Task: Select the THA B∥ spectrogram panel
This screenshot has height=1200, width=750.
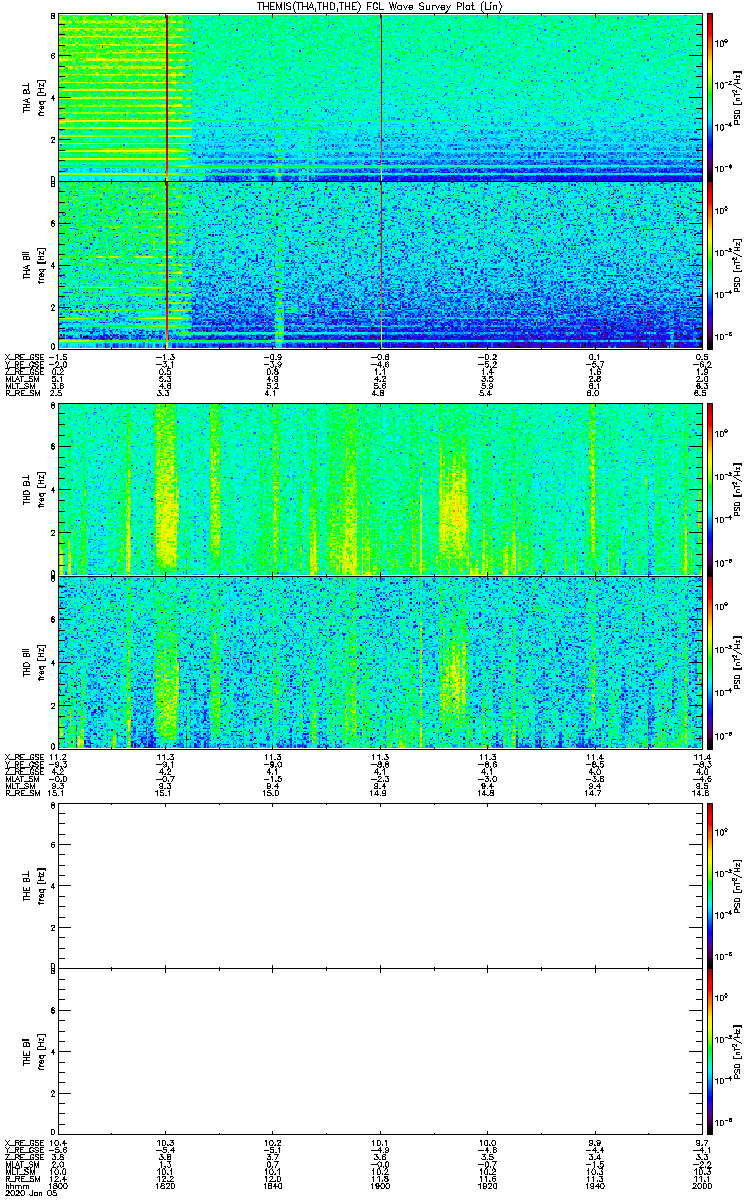Action: [379, 263]
